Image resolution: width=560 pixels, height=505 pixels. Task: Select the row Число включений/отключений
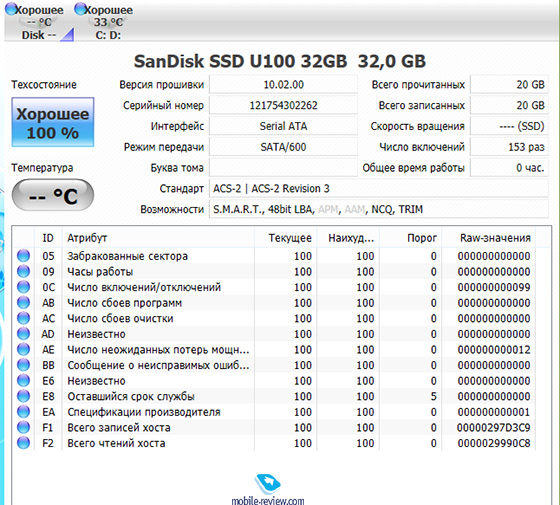coord(274,287)
